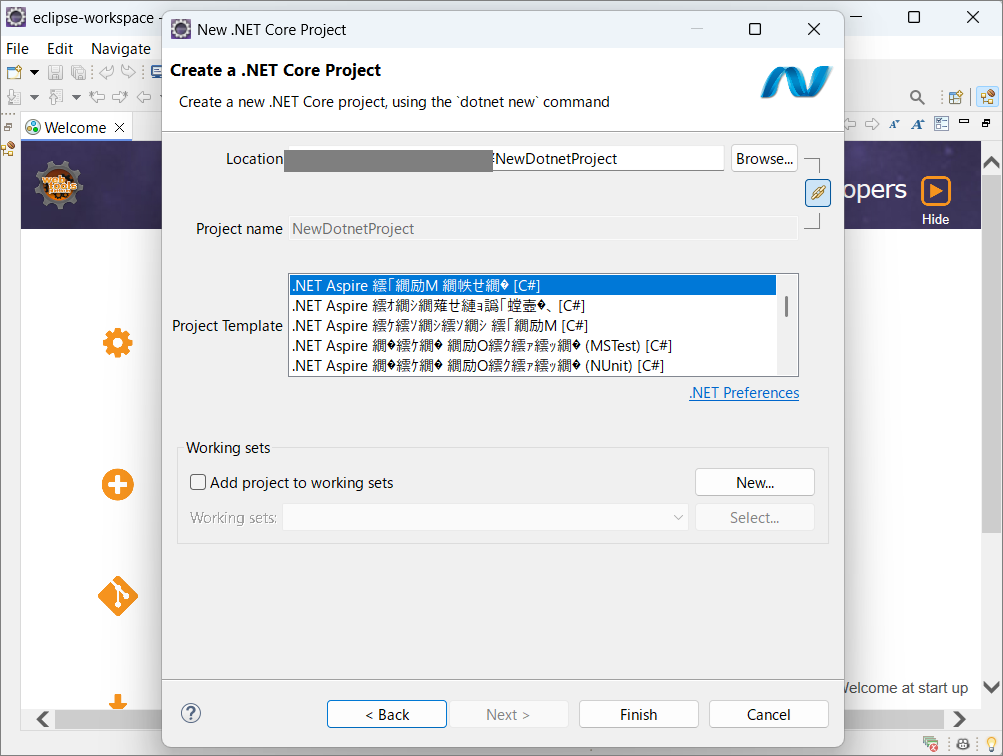Open the Edit menu

(x=60, y=49)
